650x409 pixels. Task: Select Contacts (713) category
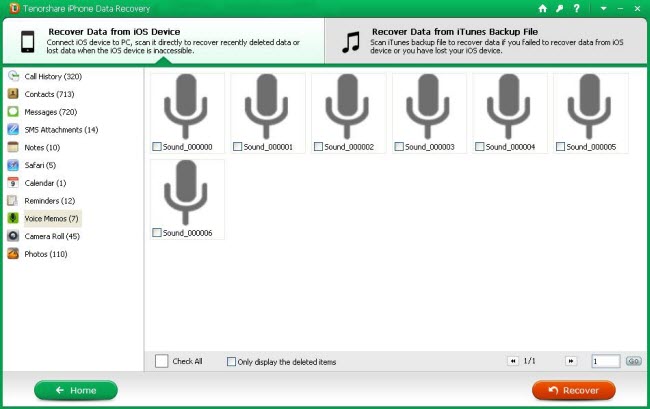click(x=49, y=94)
